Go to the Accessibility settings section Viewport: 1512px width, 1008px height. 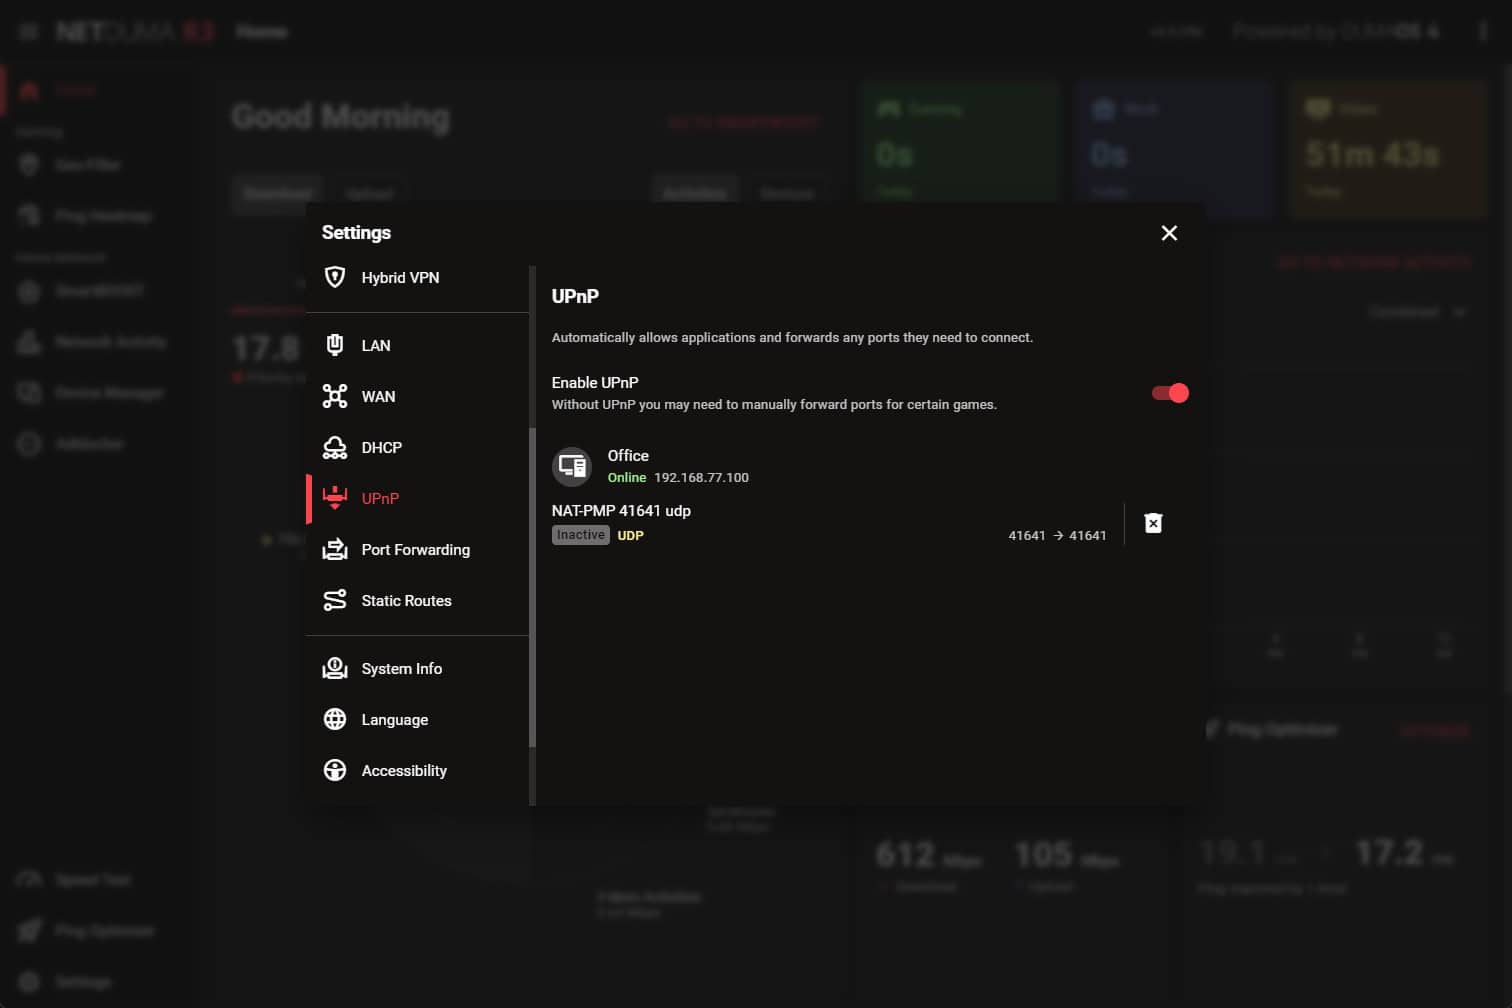pyautogui.click(x=404, y=770)
